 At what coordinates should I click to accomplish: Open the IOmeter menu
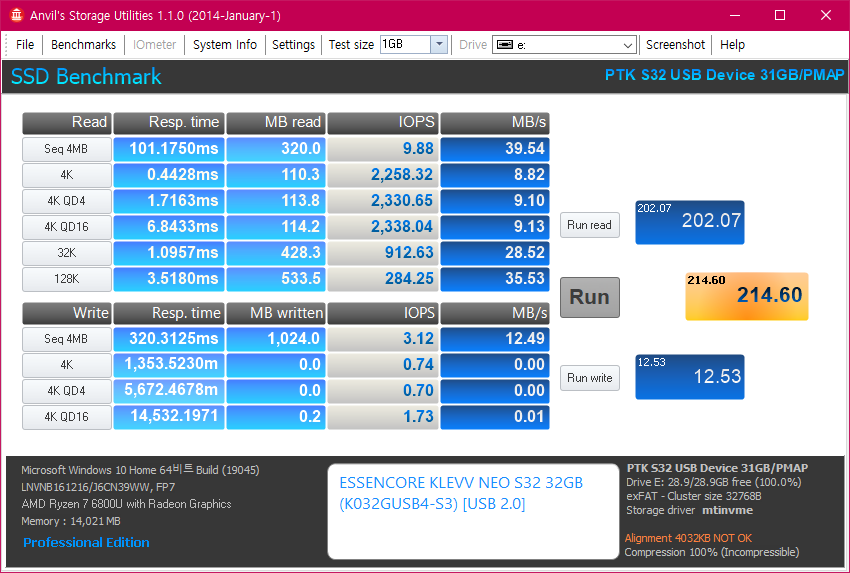(154, 44)
